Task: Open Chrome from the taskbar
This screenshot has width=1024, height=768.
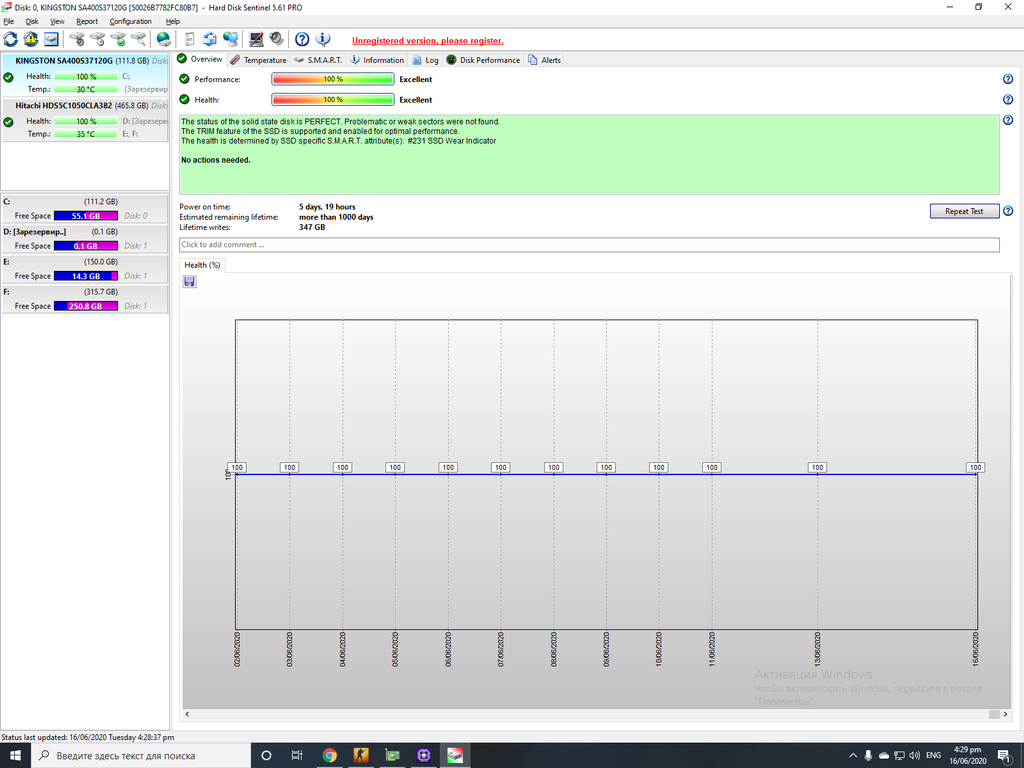Action: click(329, 756)
